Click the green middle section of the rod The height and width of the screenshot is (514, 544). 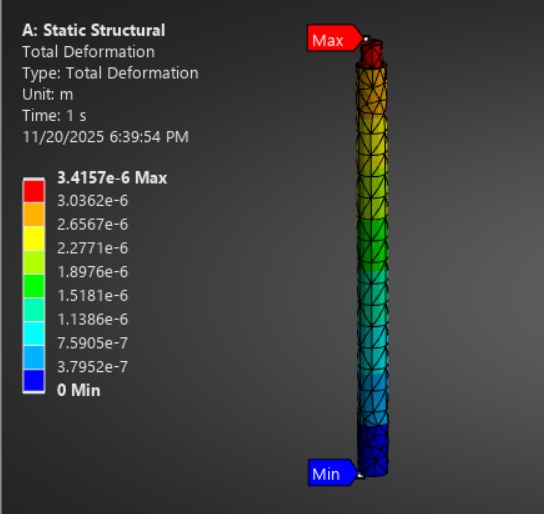coord(372,245)
